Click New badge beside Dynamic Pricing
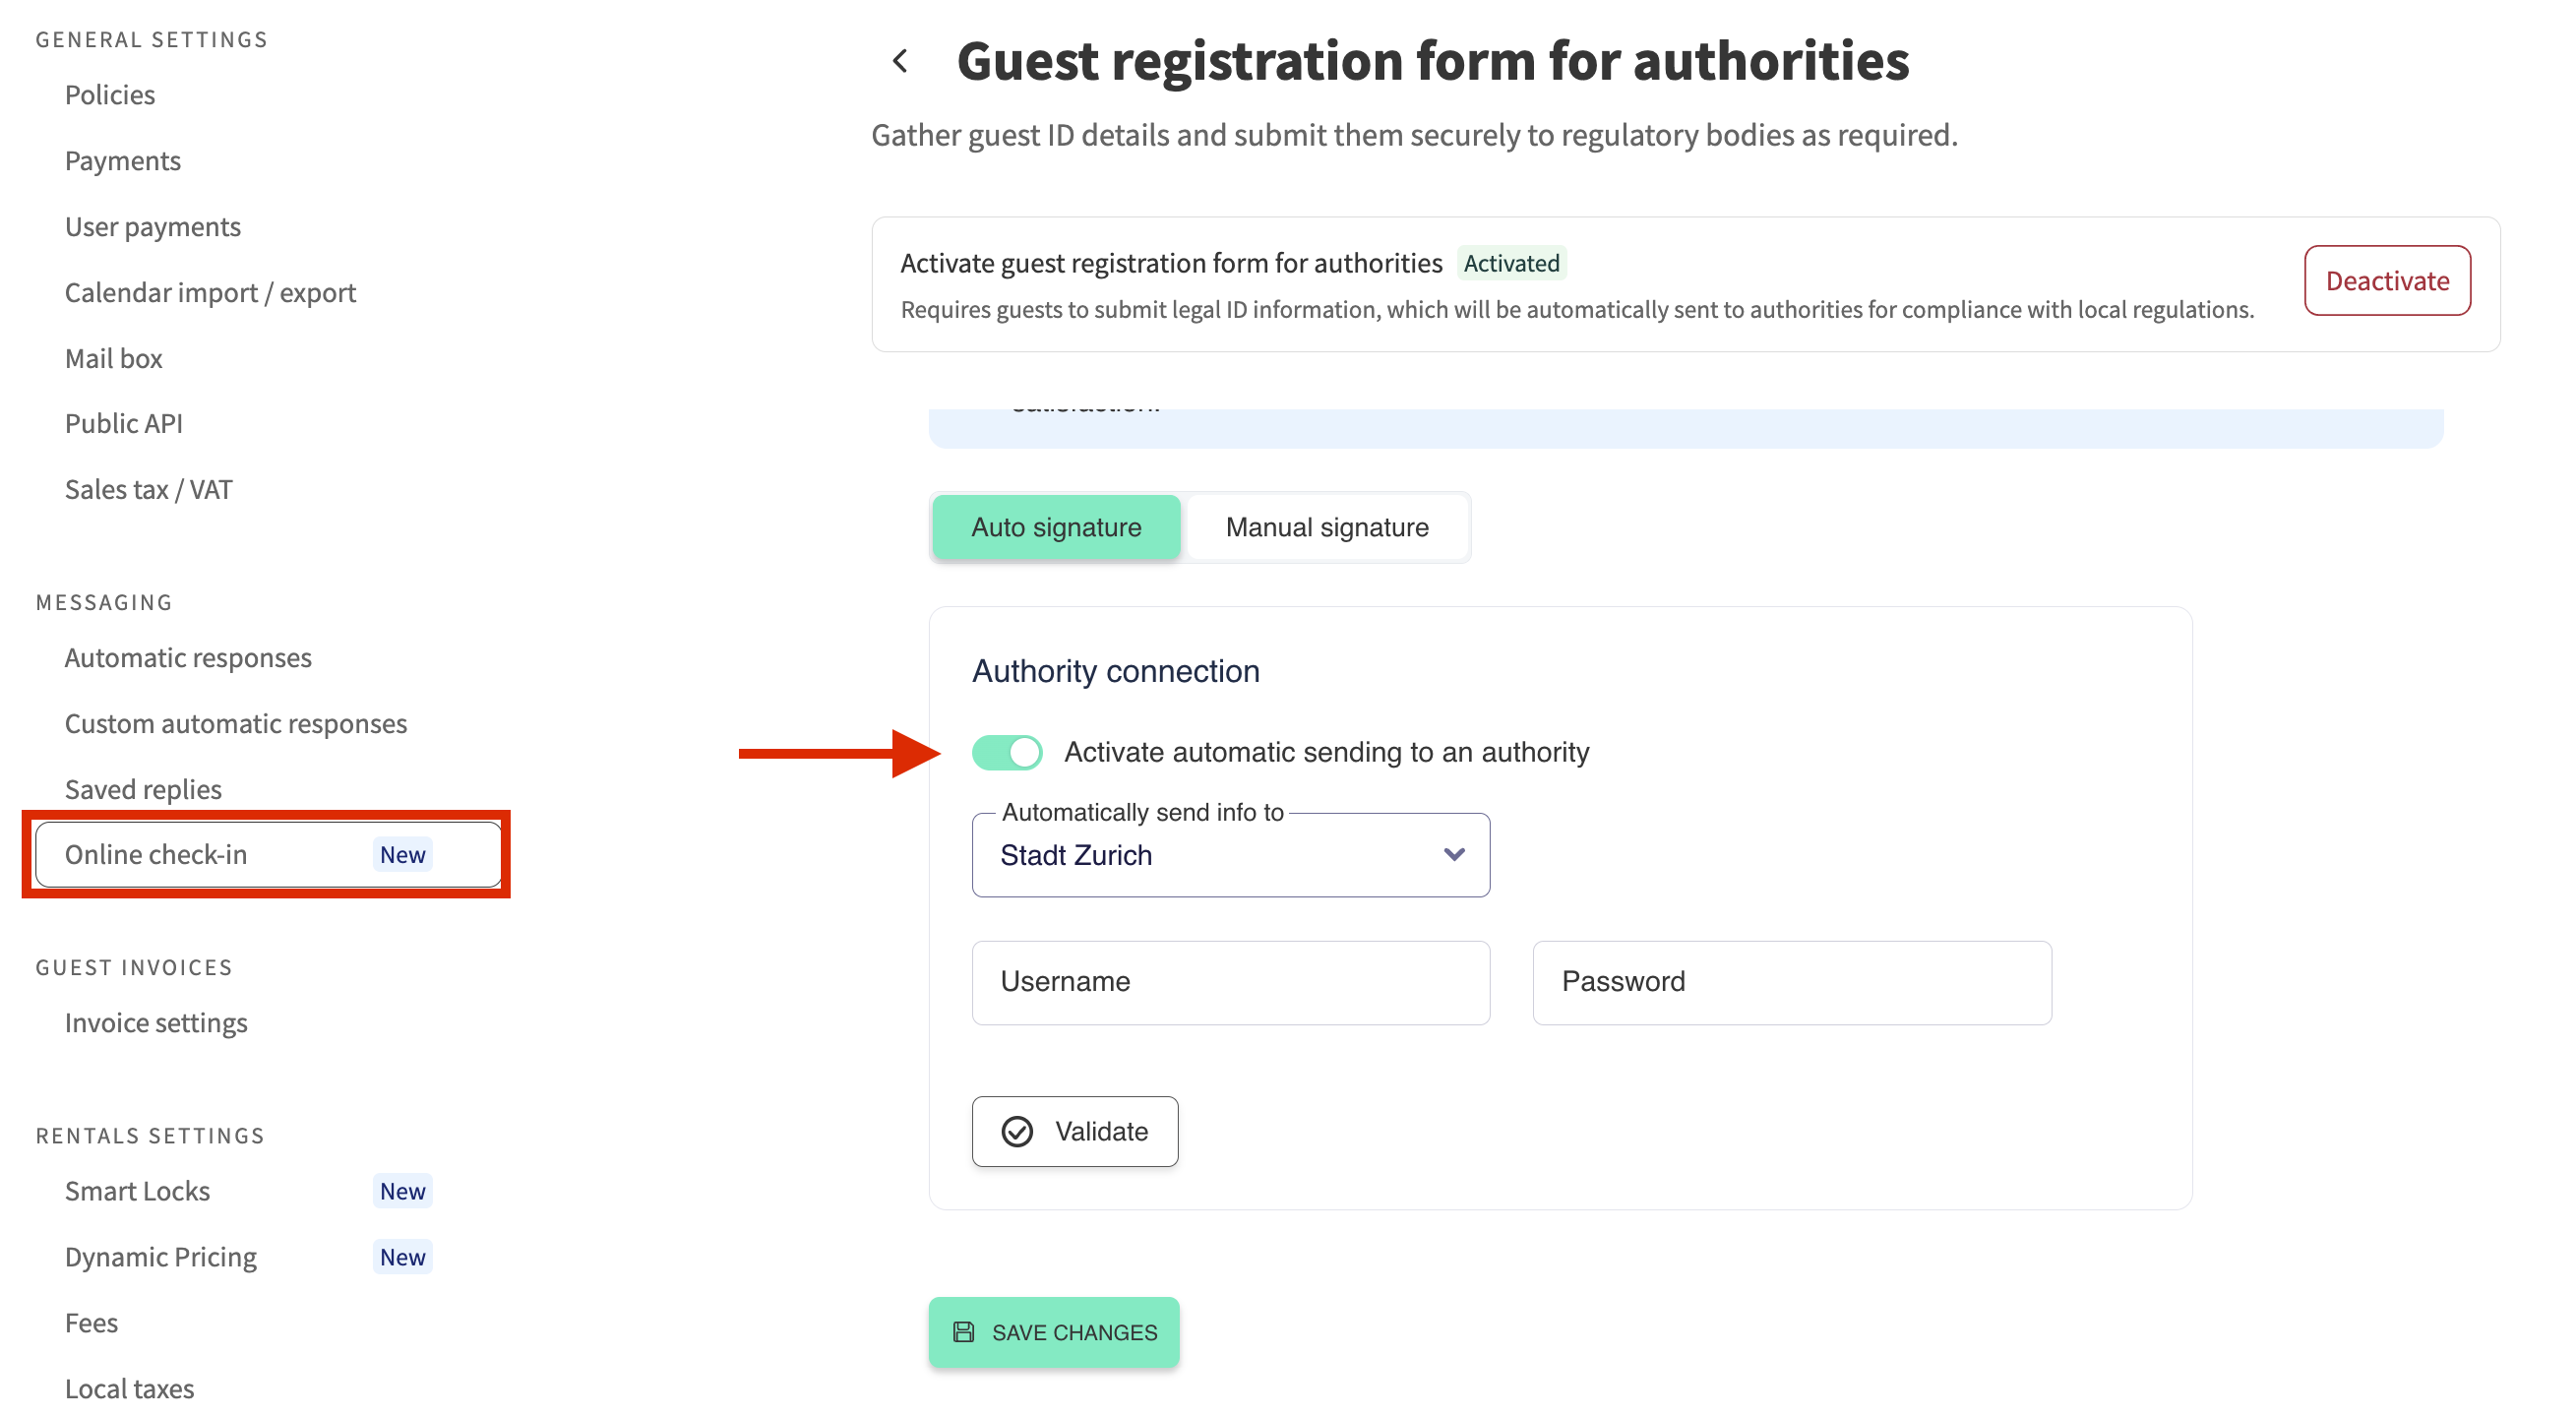 coord(402,1256)
